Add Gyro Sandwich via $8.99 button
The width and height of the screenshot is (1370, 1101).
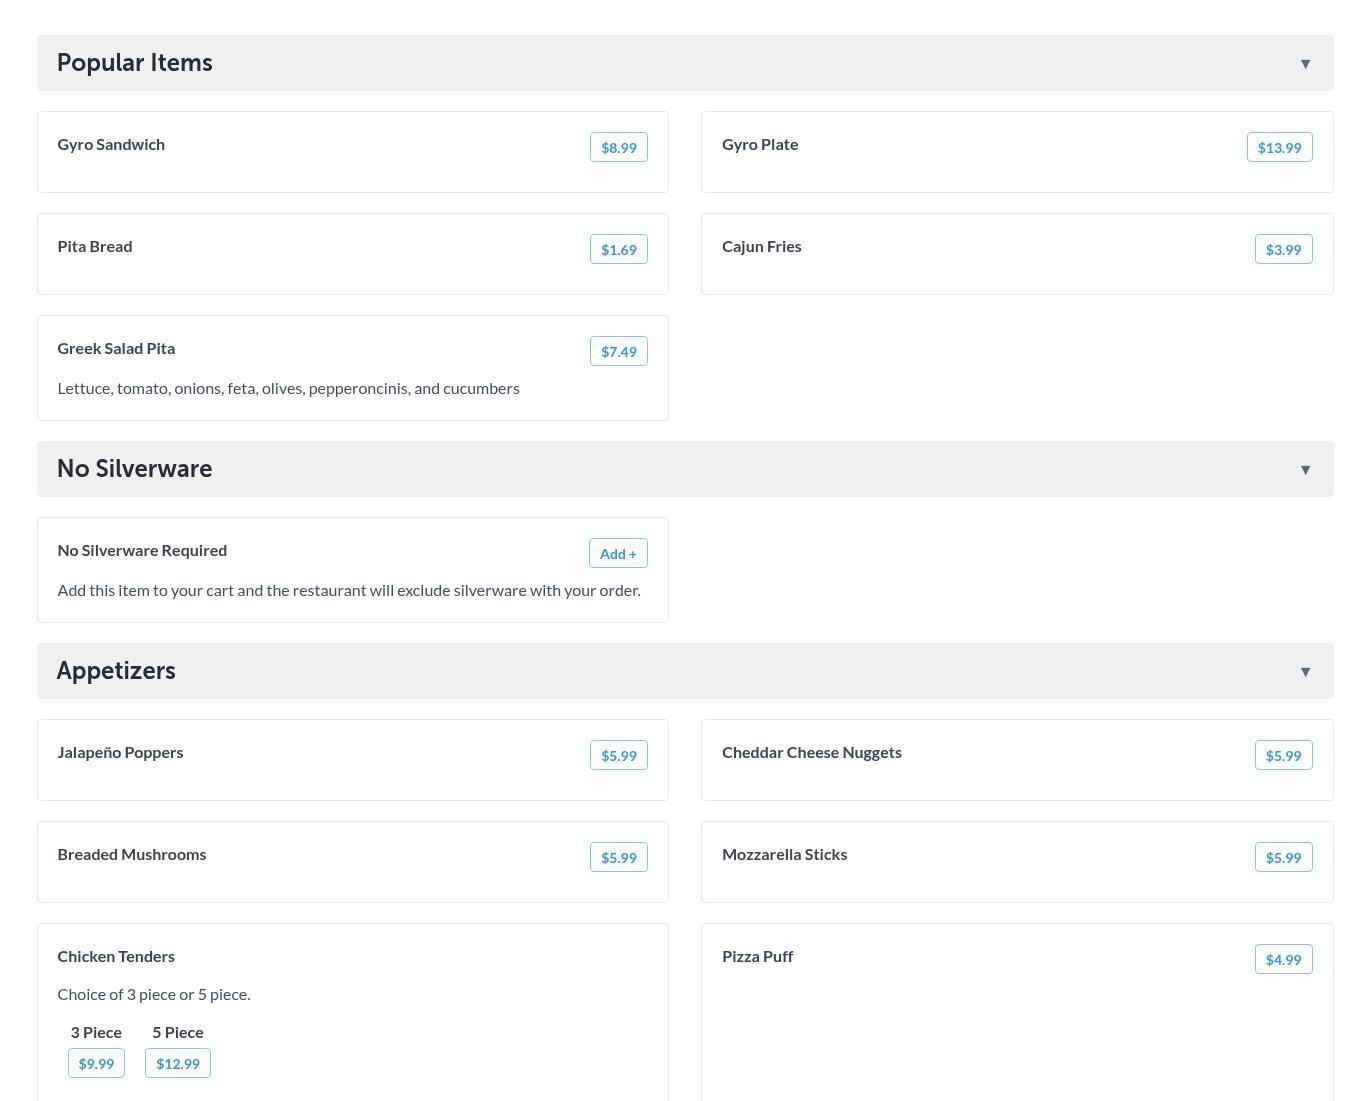[618, 148]
